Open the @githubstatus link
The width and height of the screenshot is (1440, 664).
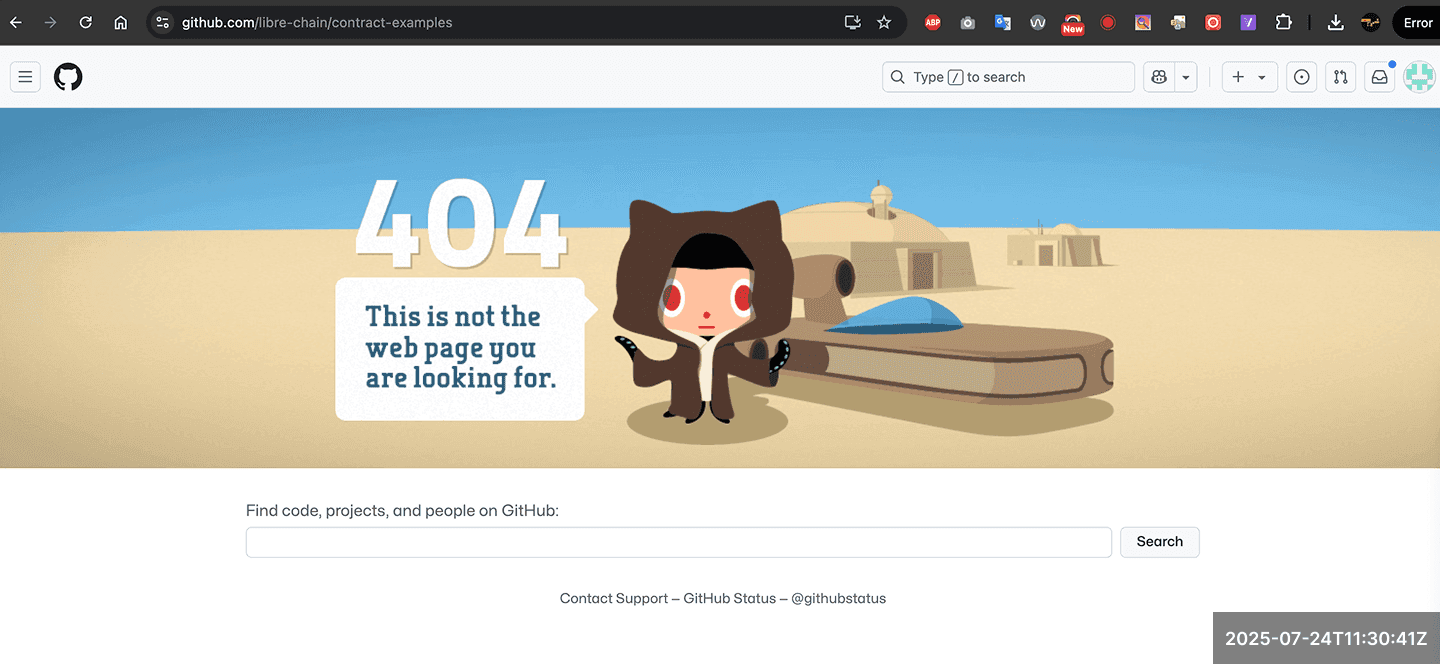coord(838,598)
